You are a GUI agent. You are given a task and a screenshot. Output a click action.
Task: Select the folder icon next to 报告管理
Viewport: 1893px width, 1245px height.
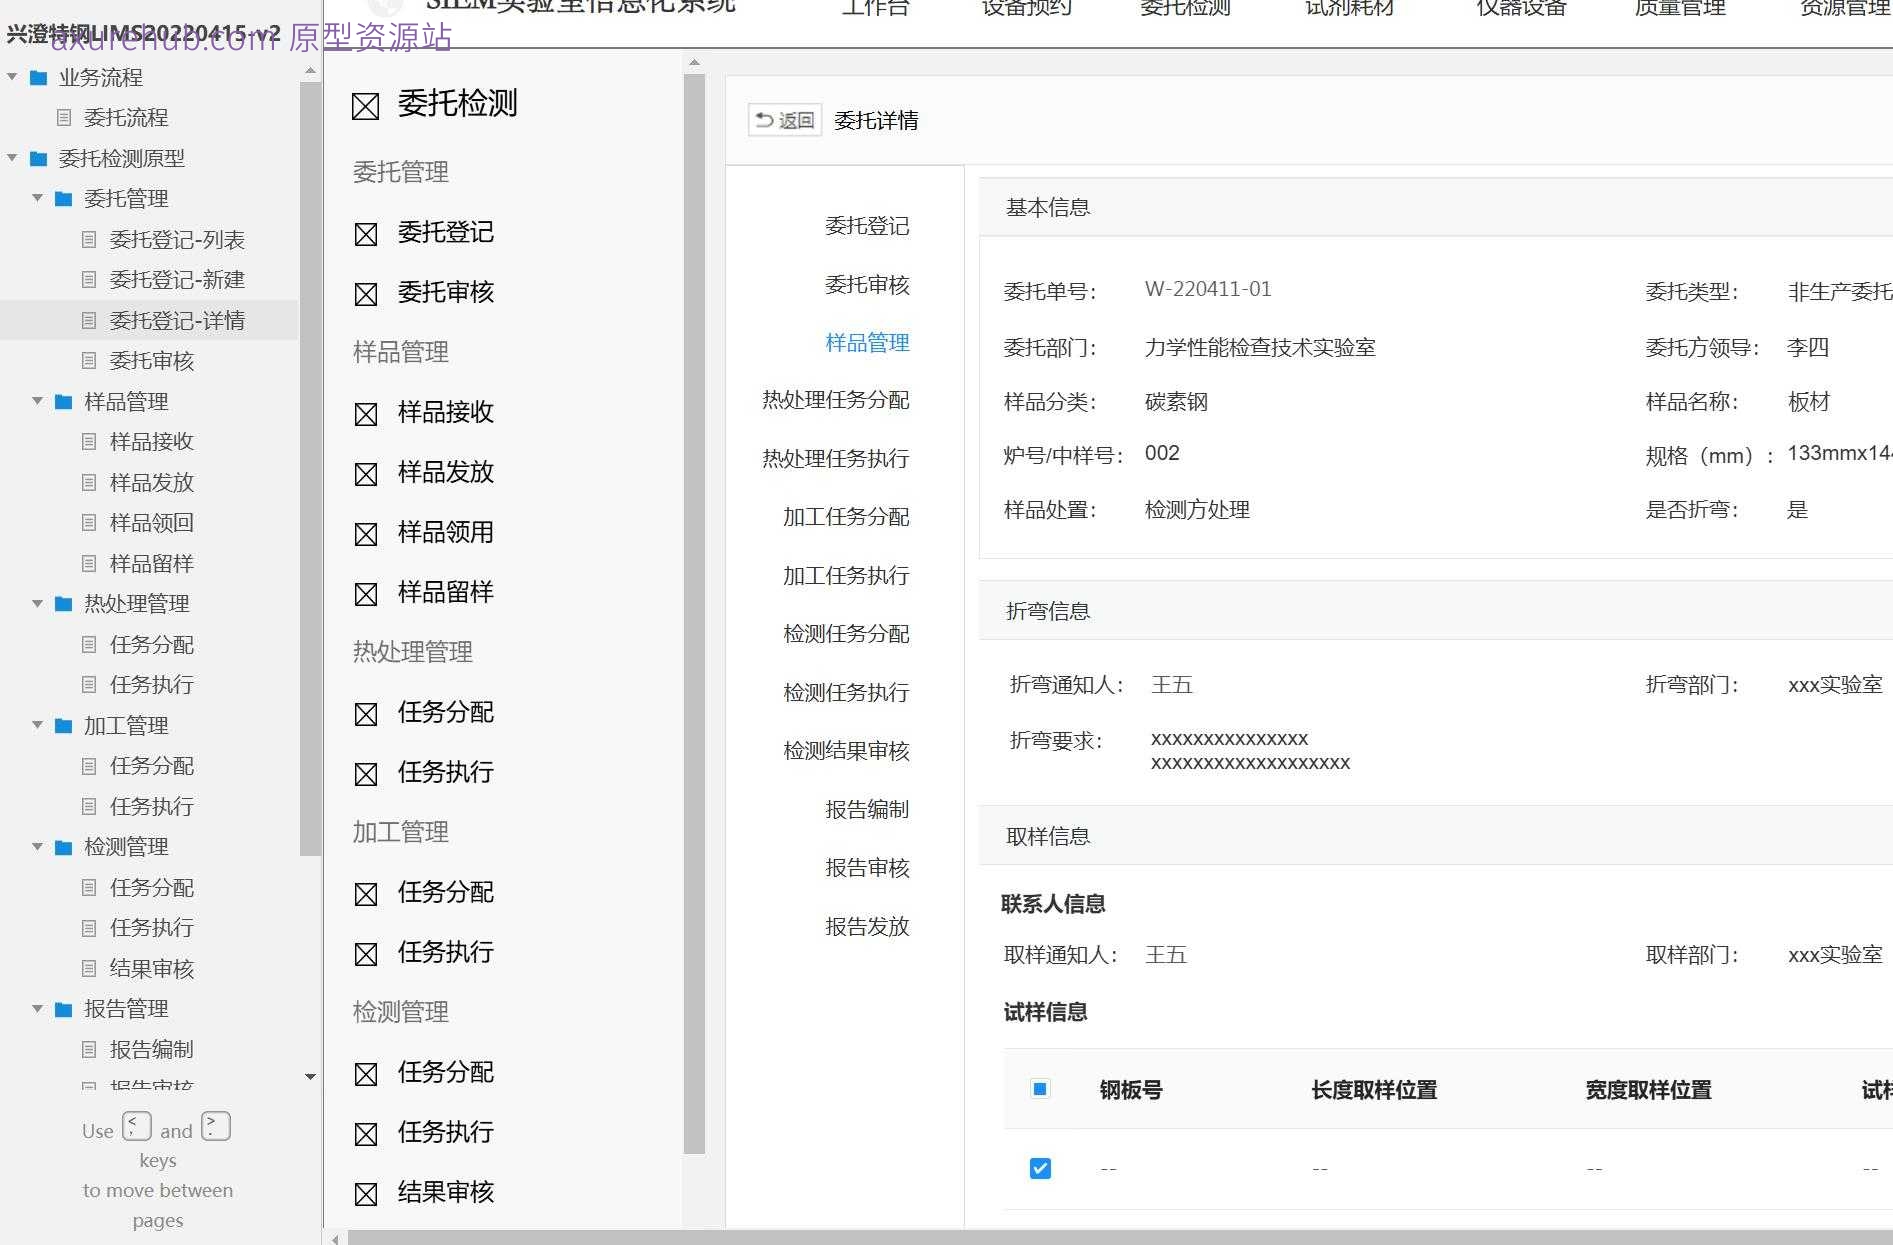tap(63, 1009)
